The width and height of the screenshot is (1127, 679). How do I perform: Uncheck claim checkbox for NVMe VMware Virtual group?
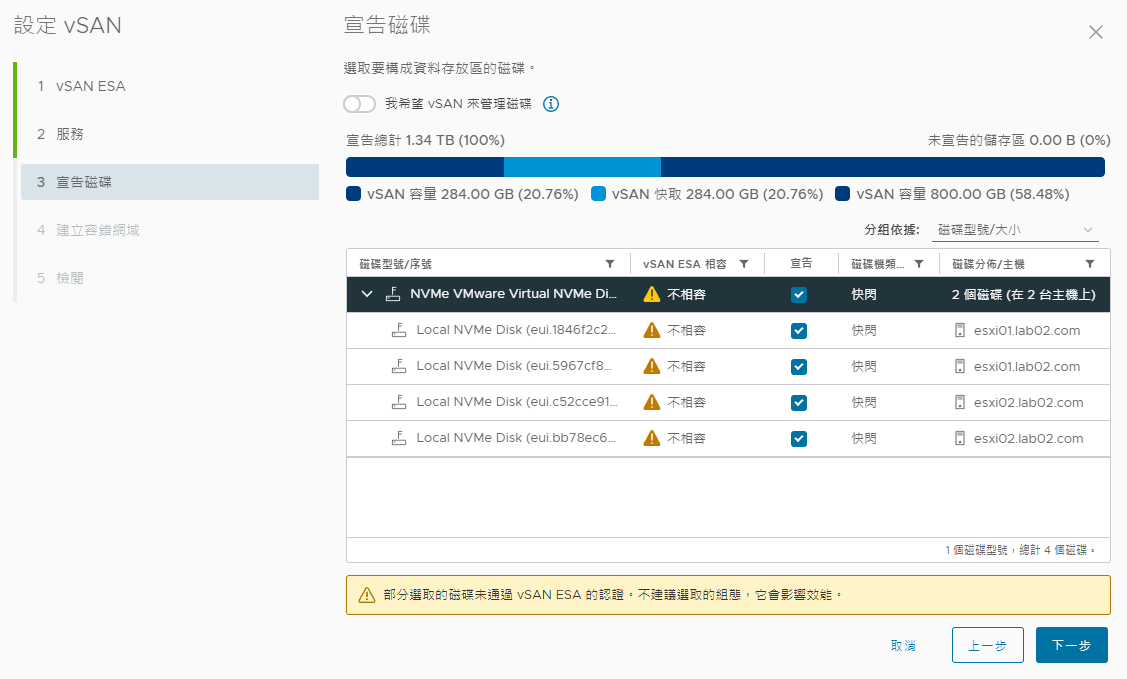point(799,295)
